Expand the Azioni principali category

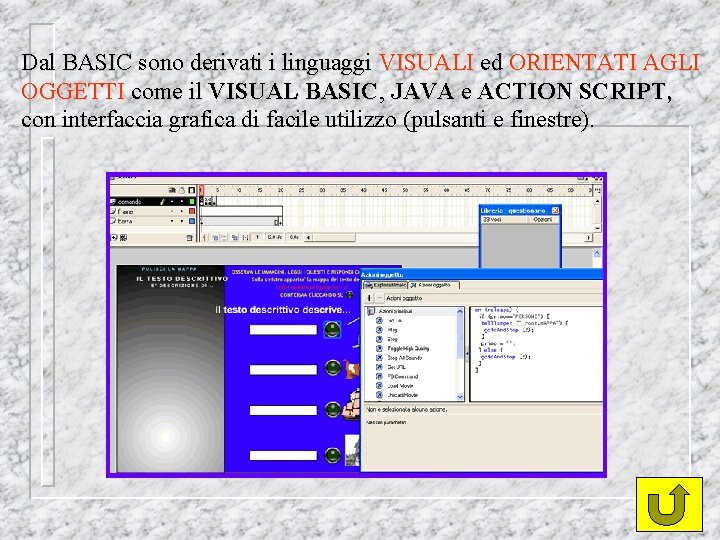[395, 311]
